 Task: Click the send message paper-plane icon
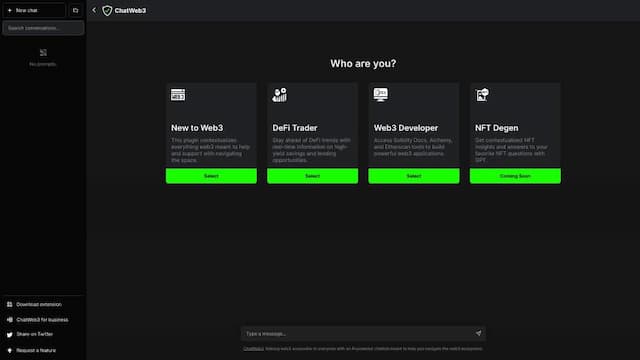pos(478,333)
